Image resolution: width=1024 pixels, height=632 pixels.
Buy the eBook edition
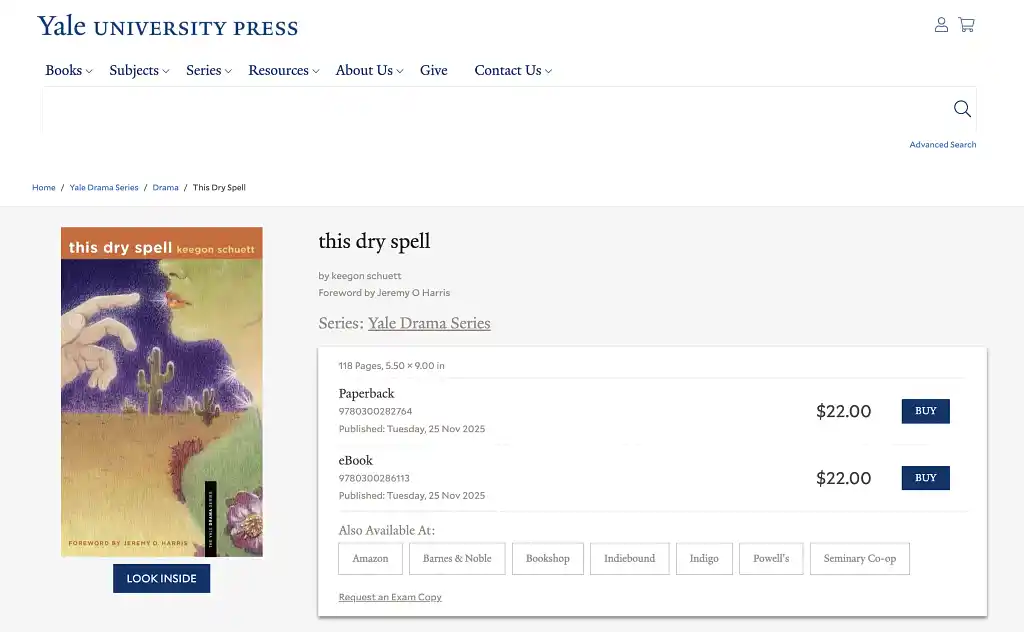coord(925,478)
